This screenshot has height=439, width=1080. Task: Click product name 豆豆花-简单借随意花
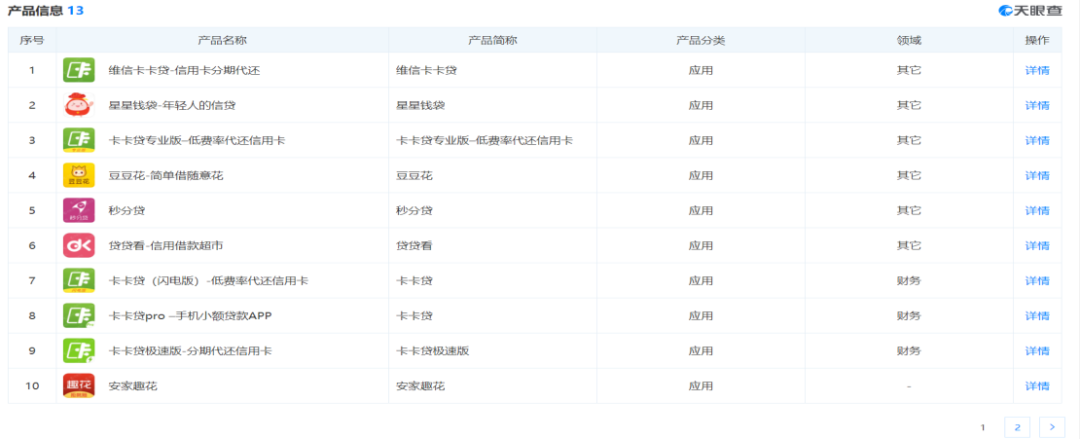[x=166, y=176]
